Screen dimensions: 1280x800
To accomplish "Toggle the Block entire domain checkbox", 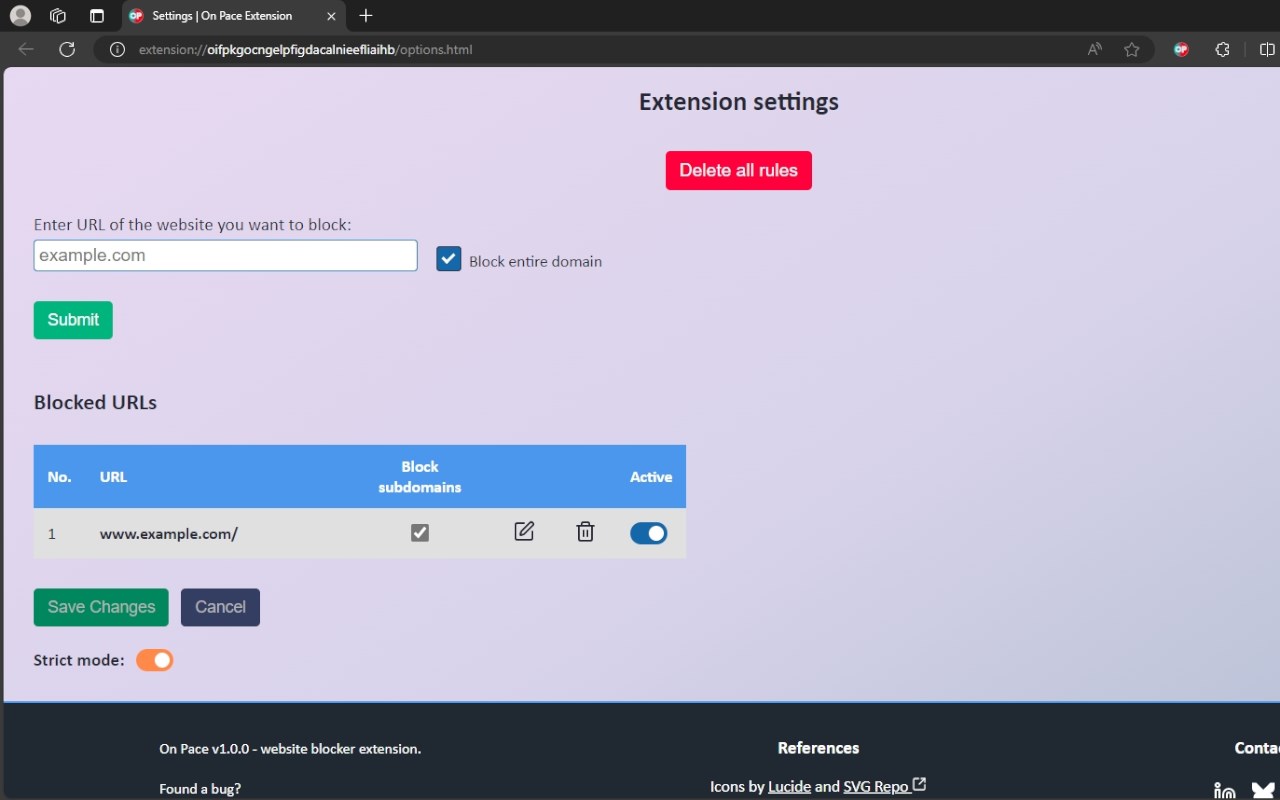I will [448, 259].
